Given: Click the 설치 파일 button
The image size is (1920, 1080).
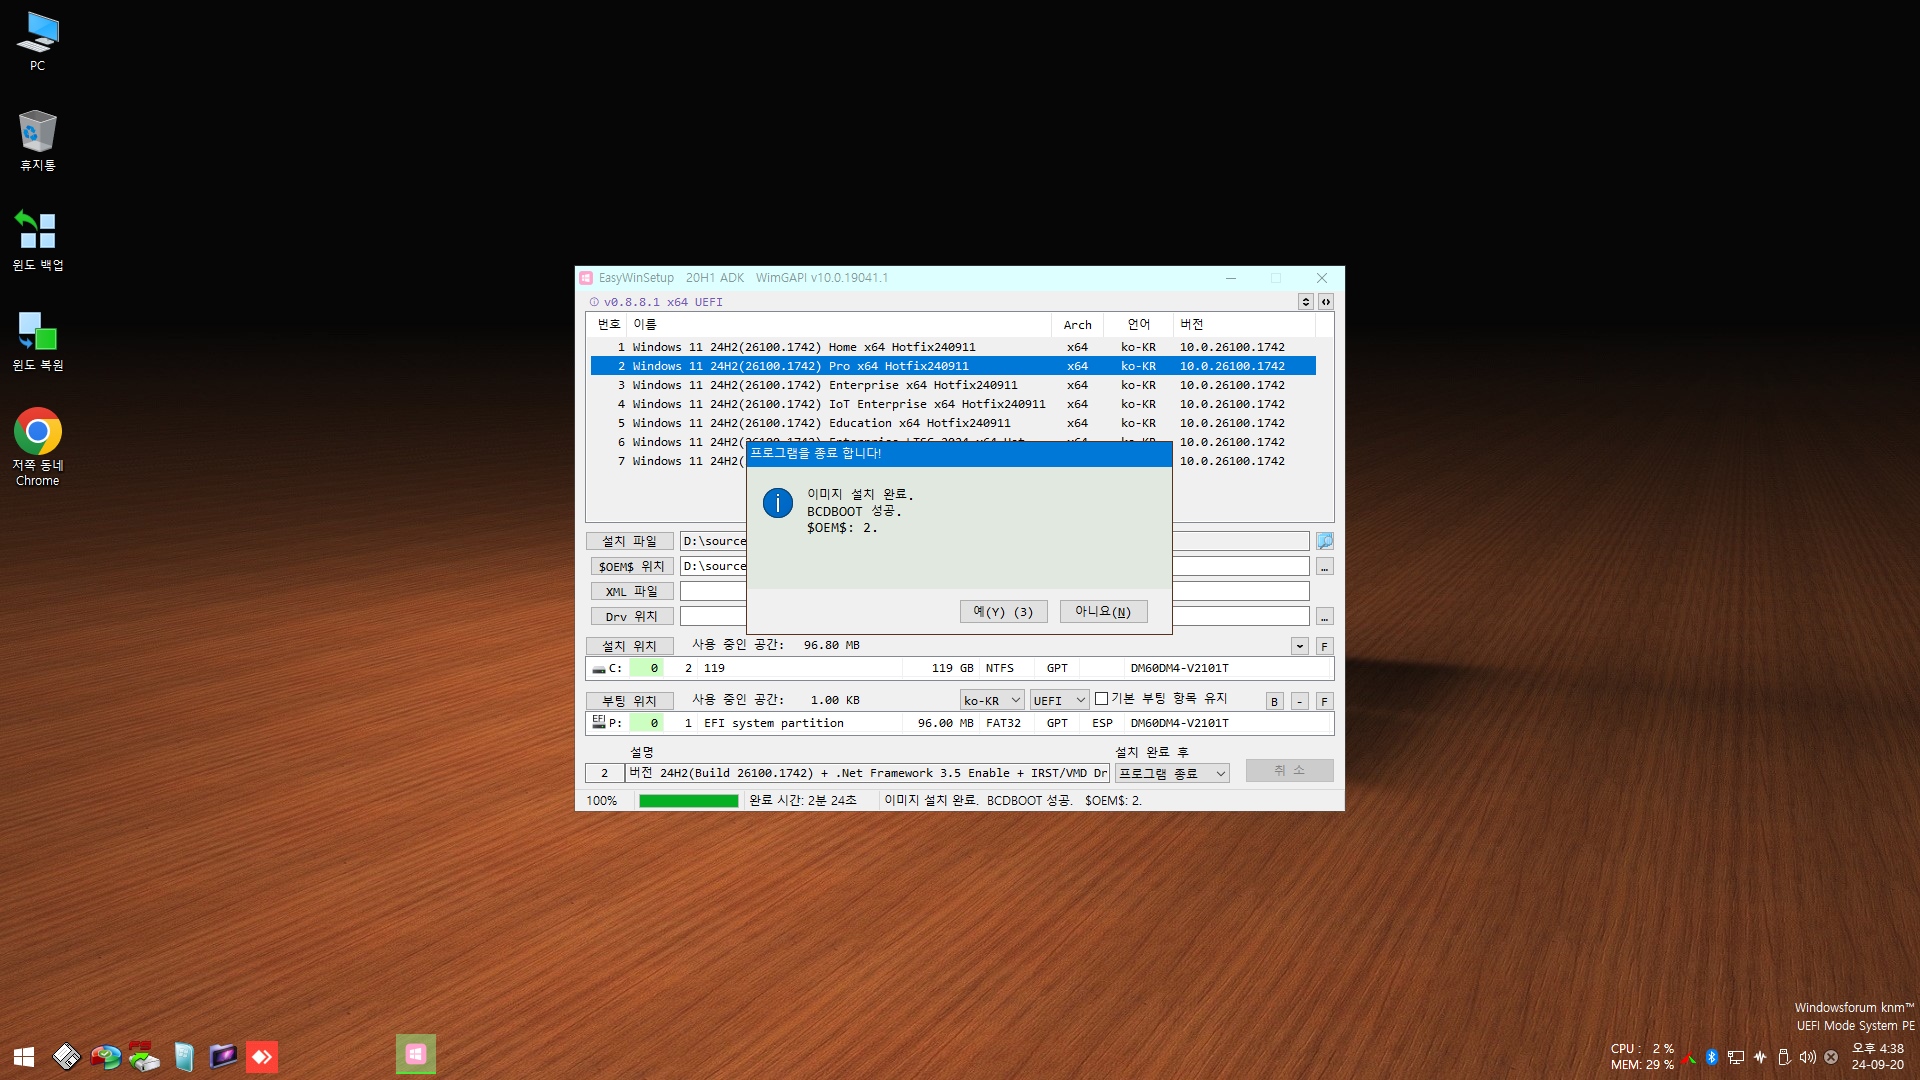Looking at the screenshot, I should (629, 541).
